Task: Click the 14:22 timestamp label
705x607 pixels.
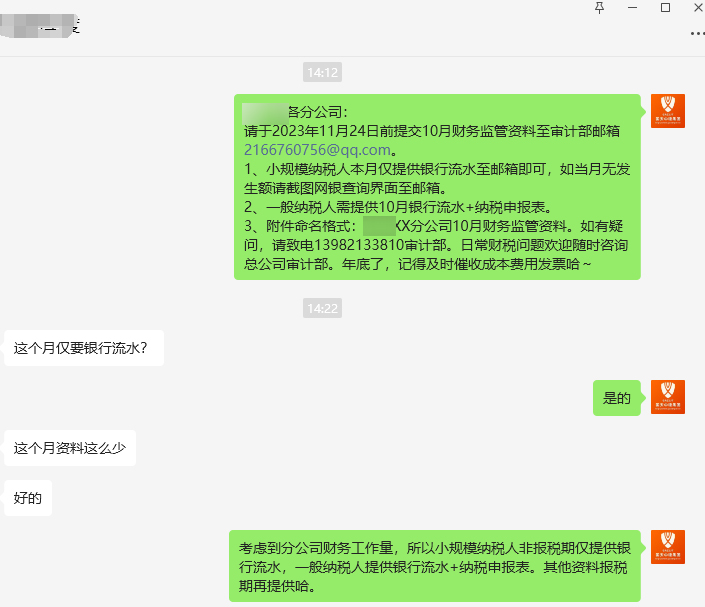Action: (x=322, y=308)
